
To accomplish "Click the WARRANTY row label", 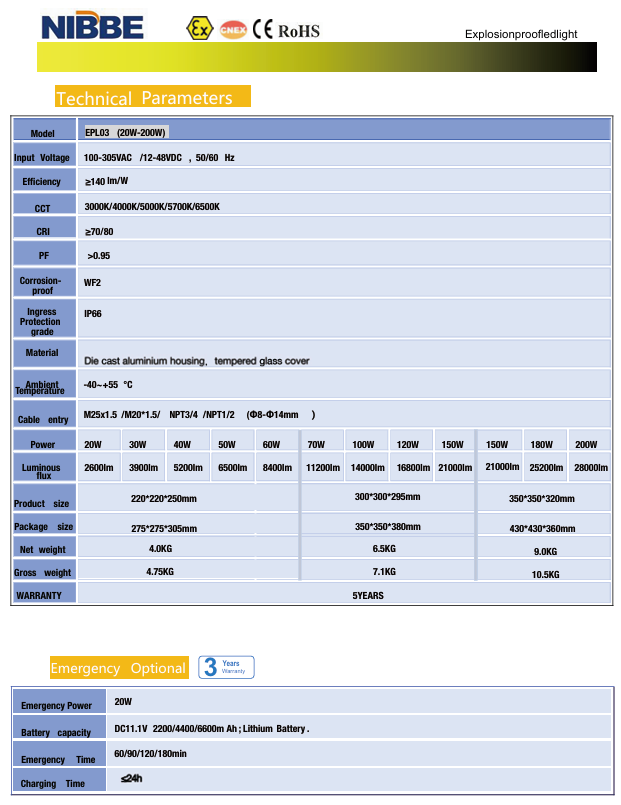I will (x=39, y=596).
